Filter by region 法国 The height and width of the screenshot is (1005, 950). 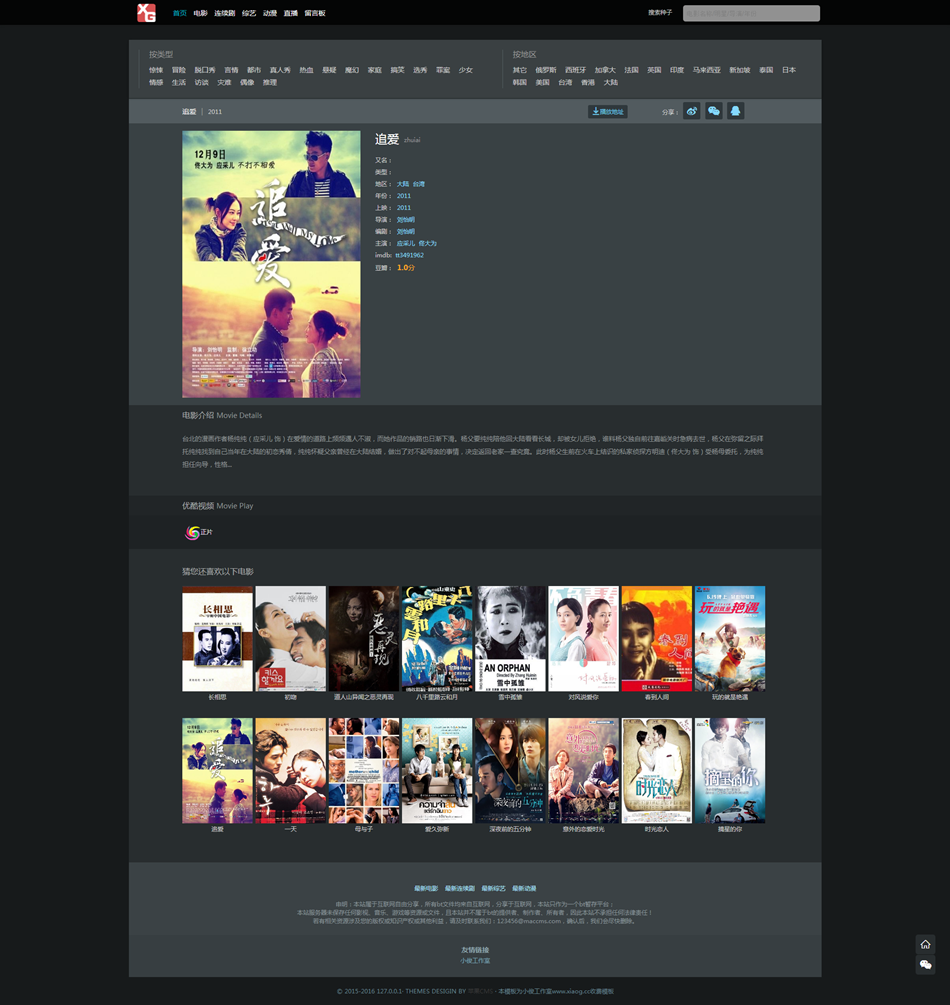[631, 71]
